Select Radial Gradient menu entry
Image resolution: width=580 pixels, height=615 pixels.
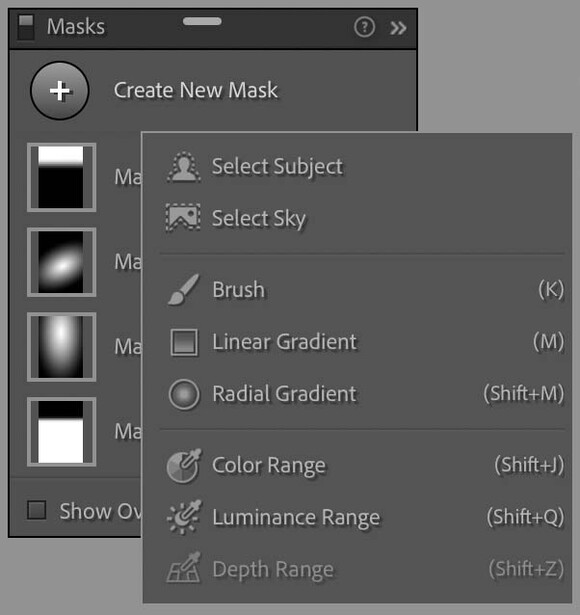tap(357, 394)
